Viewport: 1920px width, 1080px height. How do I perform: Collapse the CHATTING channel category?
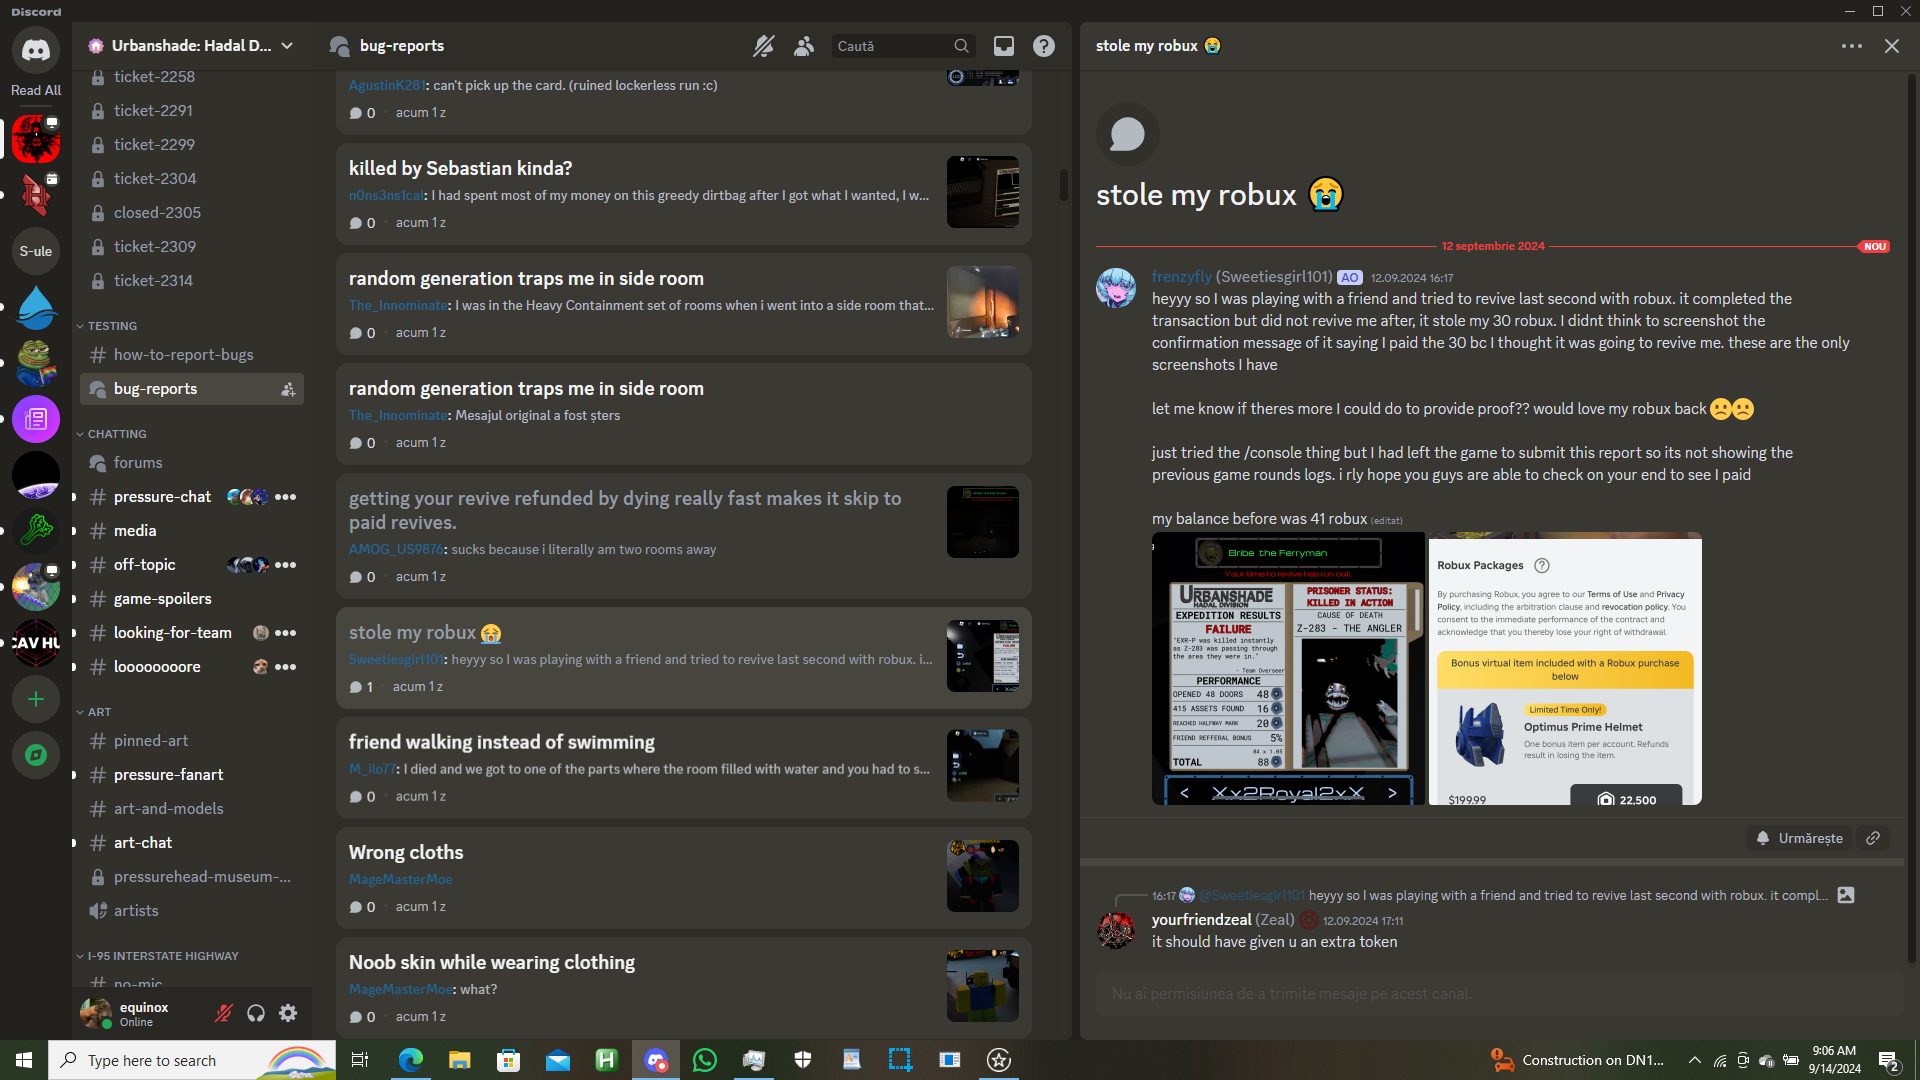(x=116, y=434)
